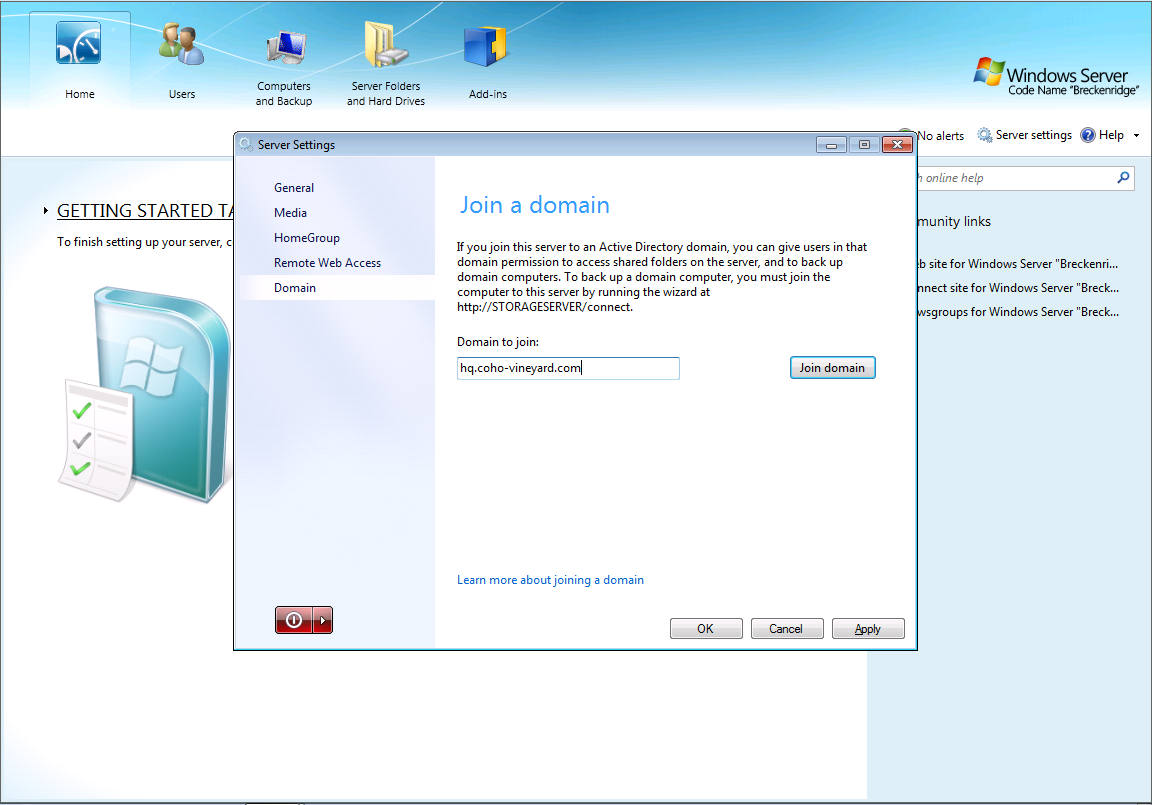
Task: Click Cancel in Server Settings
Action: pyautogui.click(x=787, y=629)
